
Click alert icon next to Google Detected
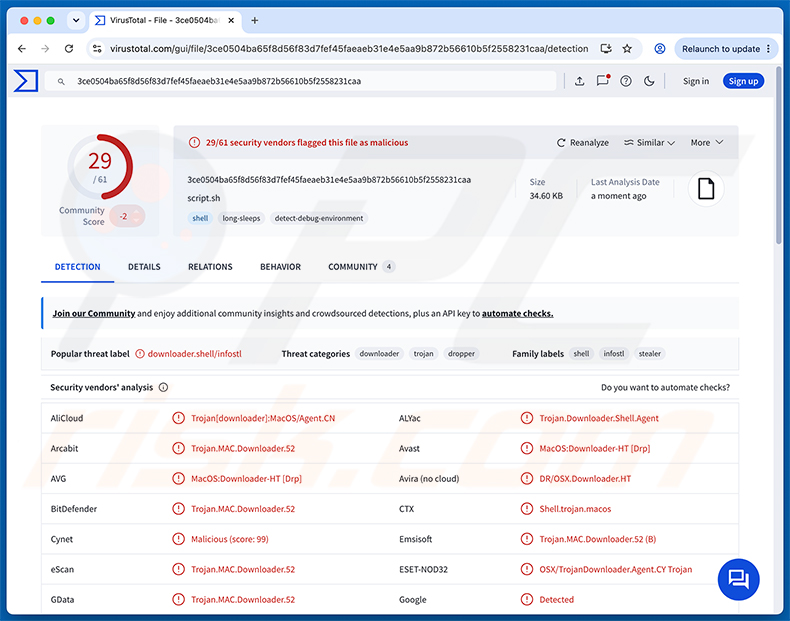[526, 599]
